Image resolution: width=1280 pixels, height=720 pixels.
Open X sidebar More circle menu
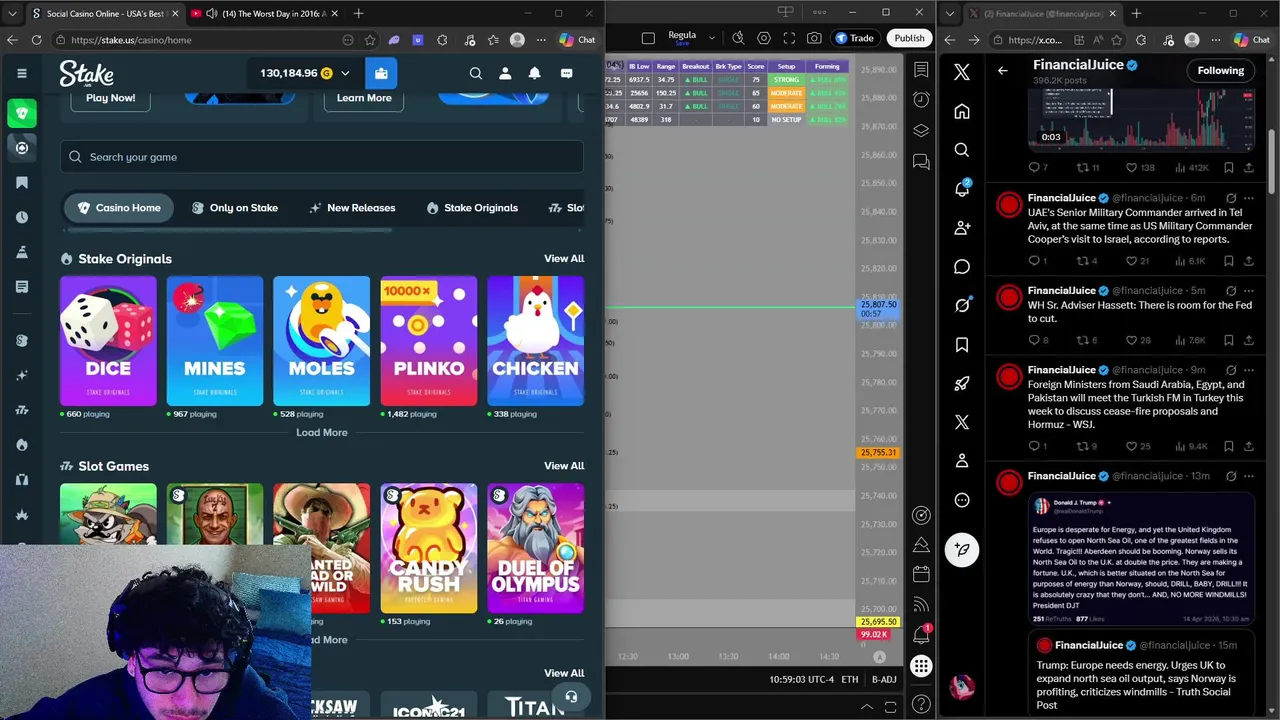tap(962, 500)
